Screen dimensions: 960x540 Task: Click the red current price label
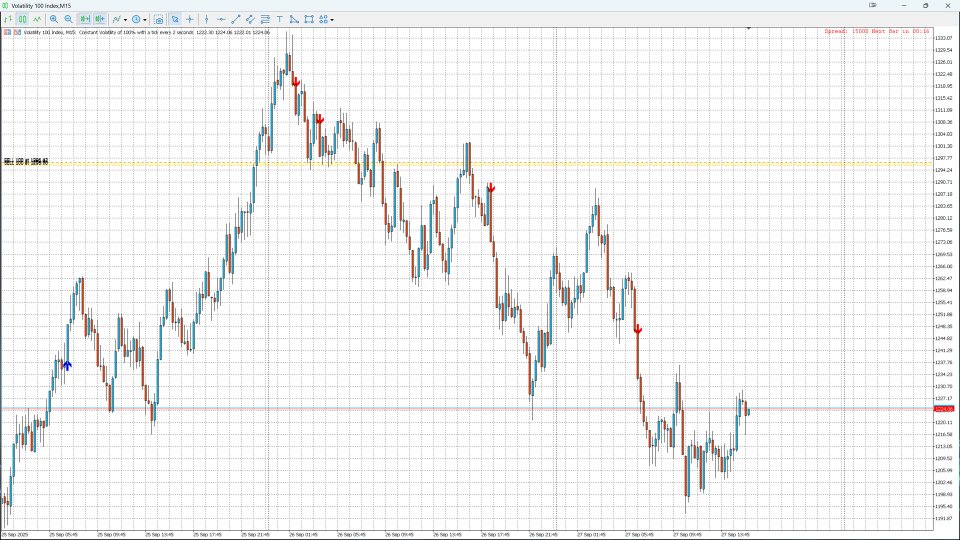tap(943, 409)
